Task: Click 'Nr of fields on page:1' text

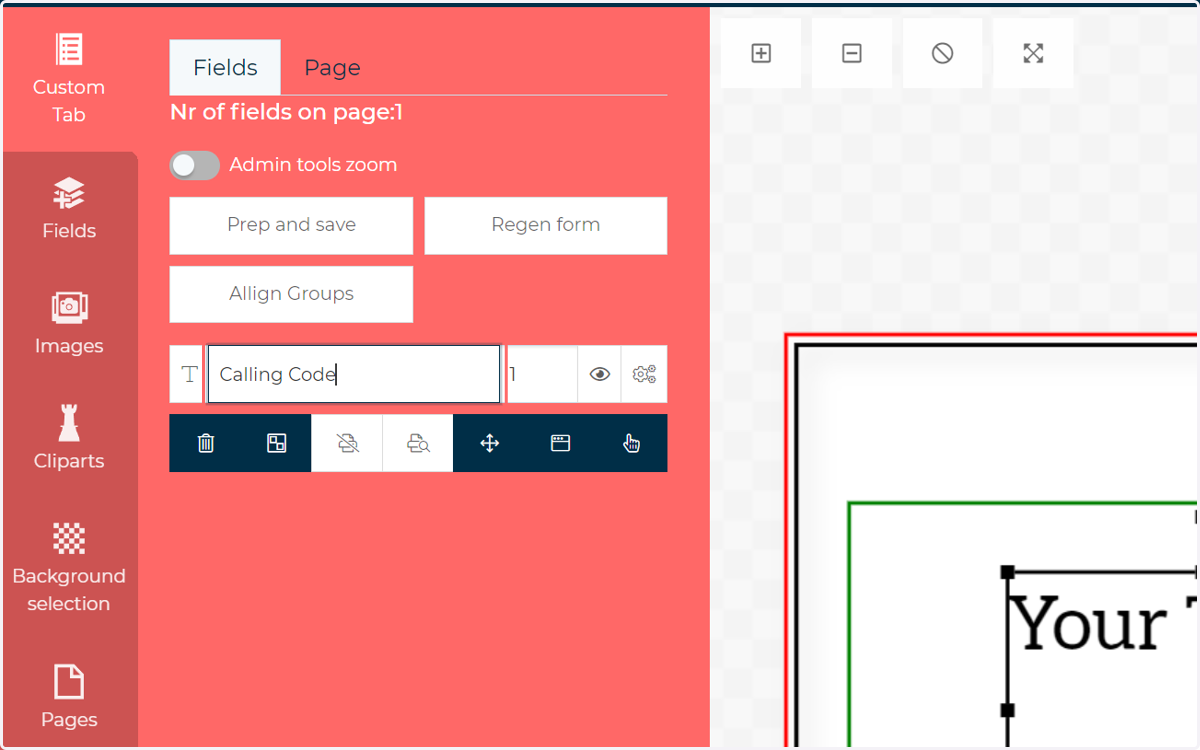Action: coord(286,112)
